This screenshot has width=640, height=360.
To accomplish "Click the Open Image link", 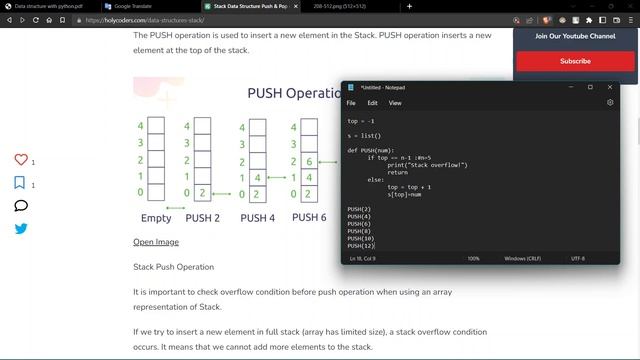I will (156, 242).
